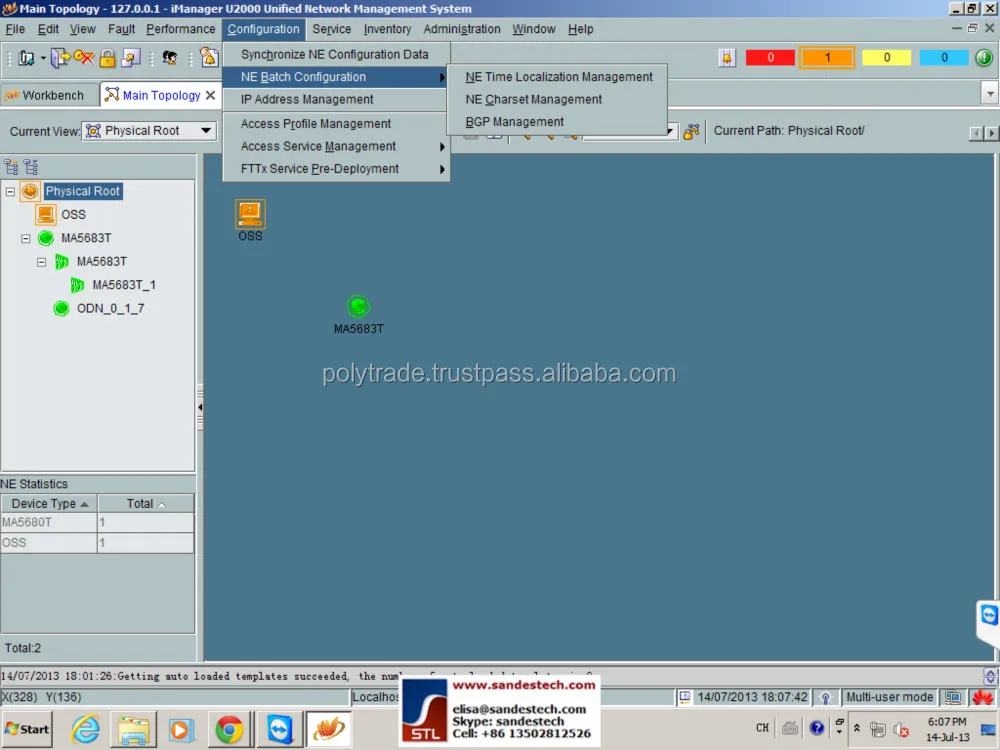The width and height of the screenshot is (1000, 750).
Task: Click the exit/logout door icon in toolbar
Action: pos(60,58)
